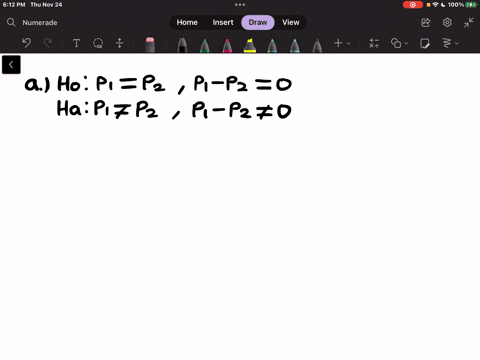Expand the shapes dropdown arrow
480x360 pixels.
(406, 43)
